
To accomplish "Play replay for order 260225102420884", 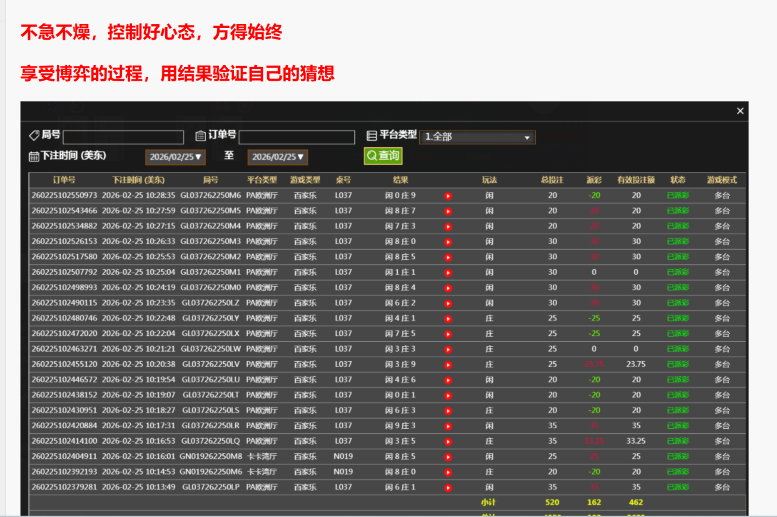I will (x=448, y=426).
